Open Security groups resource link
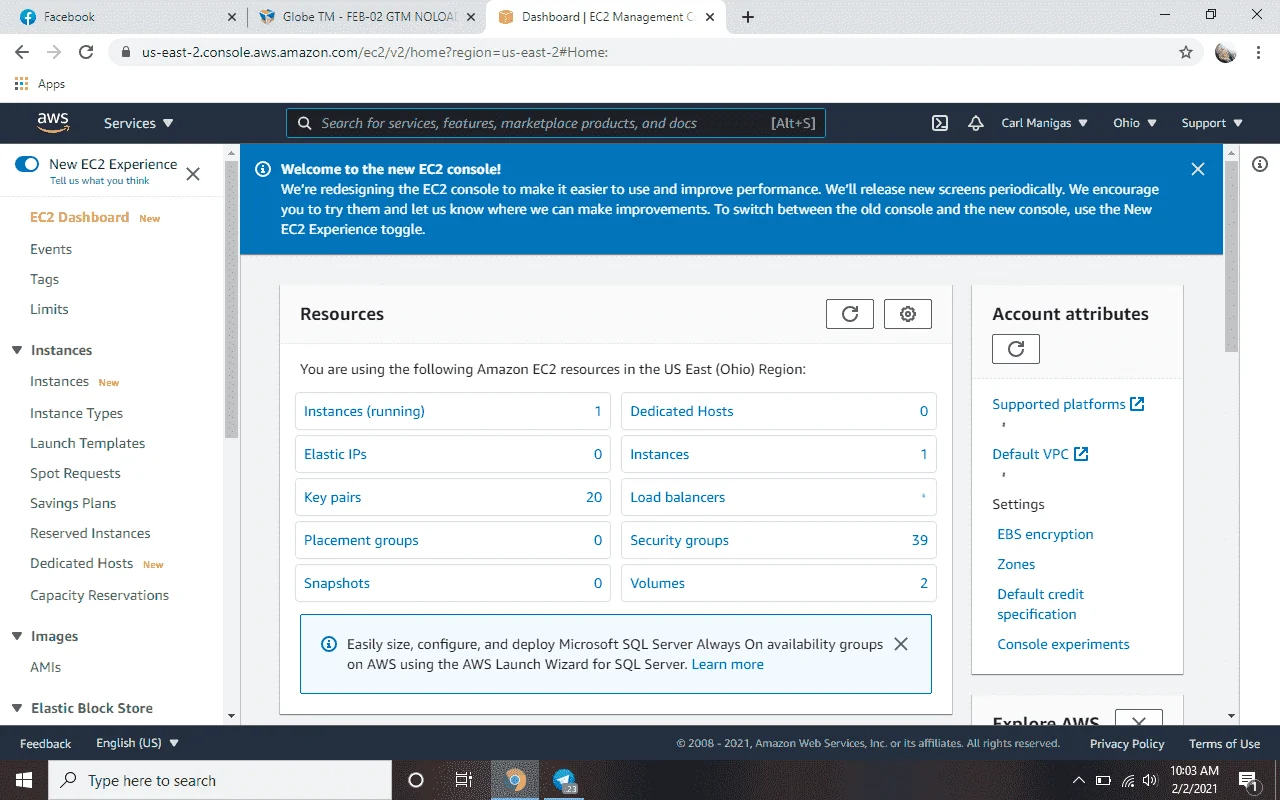1280x800 pixels. (680, 540)
